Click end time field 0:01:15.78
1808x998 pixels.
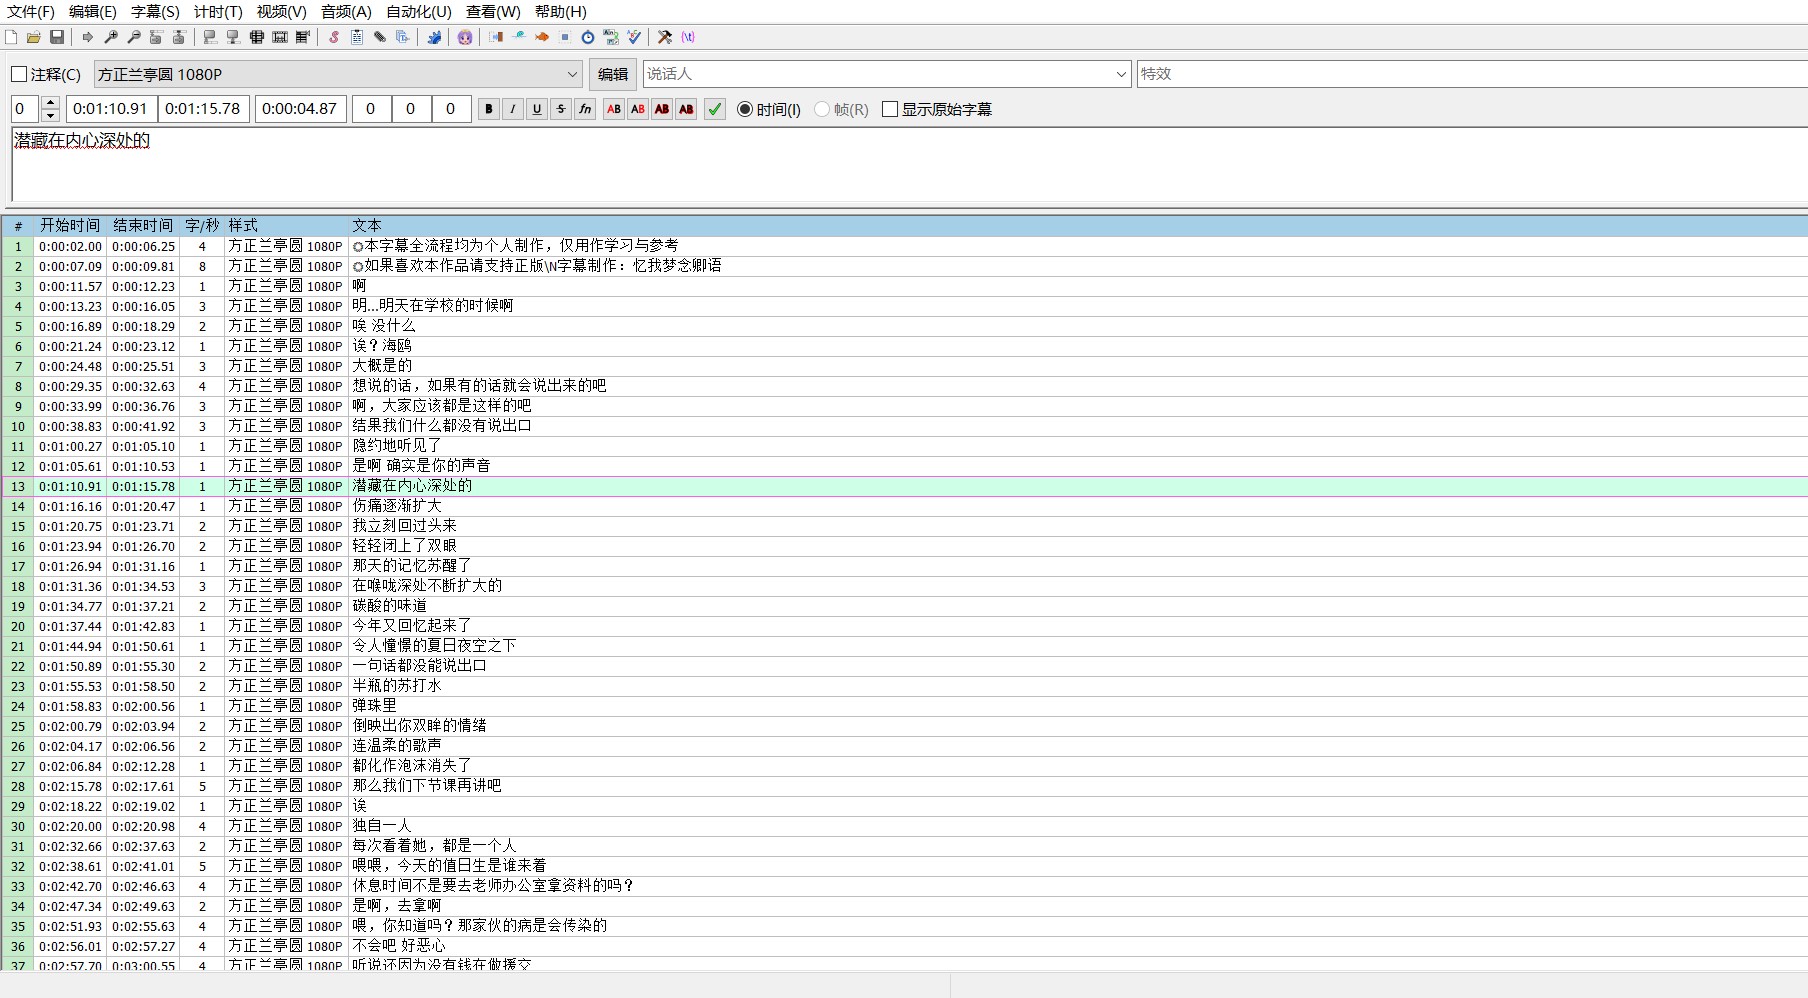tap(203, 109)
